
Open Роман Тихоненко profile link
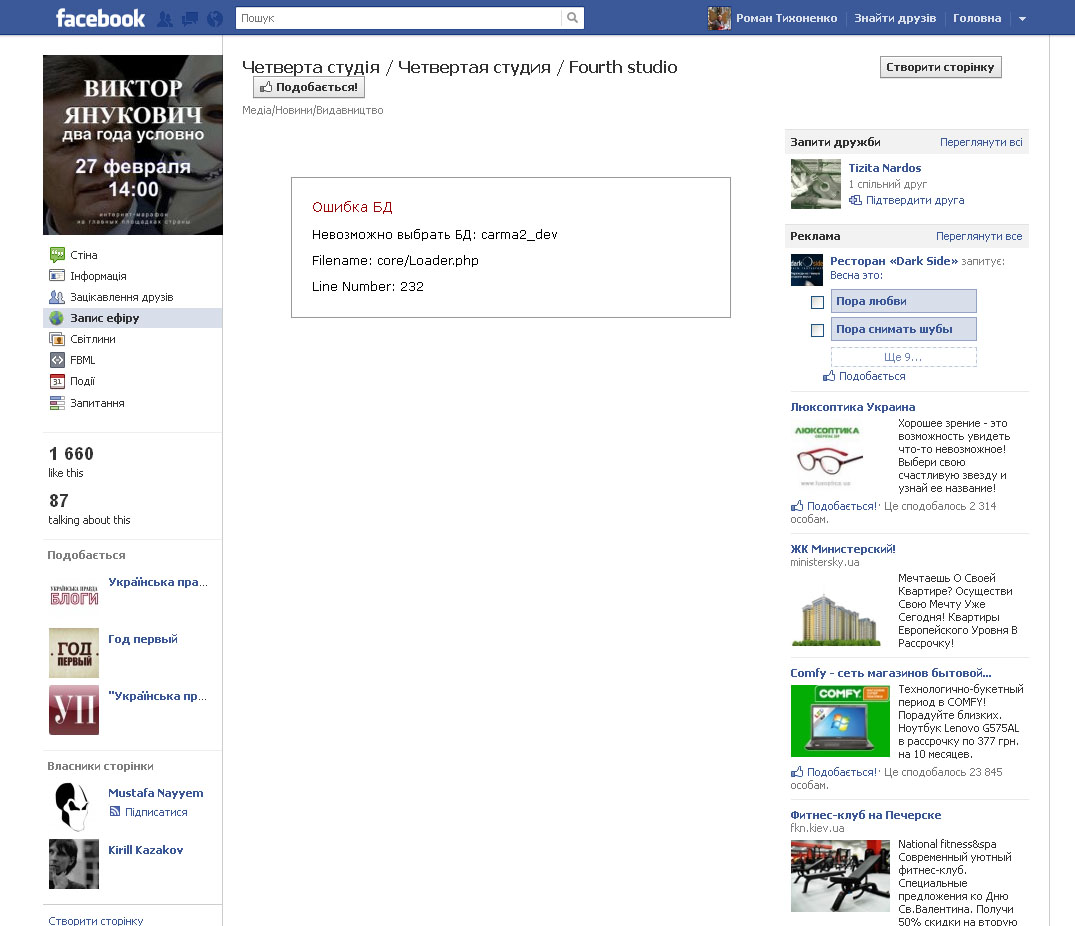(786, 19)
